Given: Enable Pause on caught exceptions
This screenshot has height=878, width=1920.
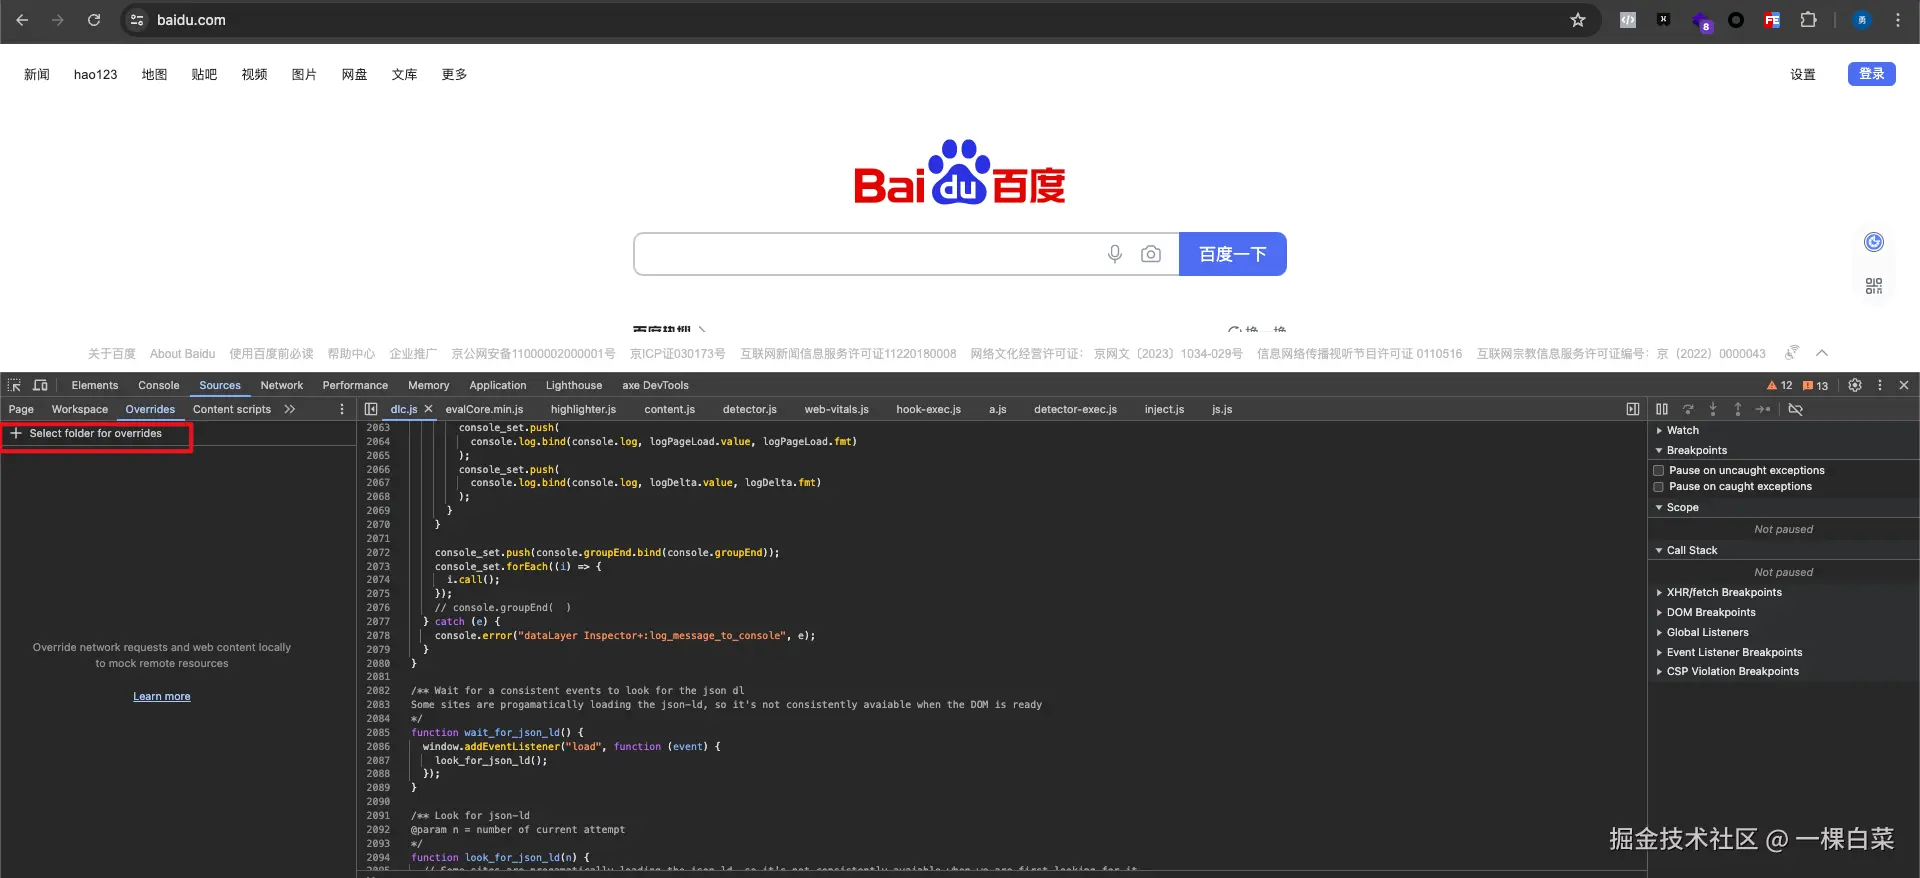Looking at the screenshot, I should click(1659, 487).
